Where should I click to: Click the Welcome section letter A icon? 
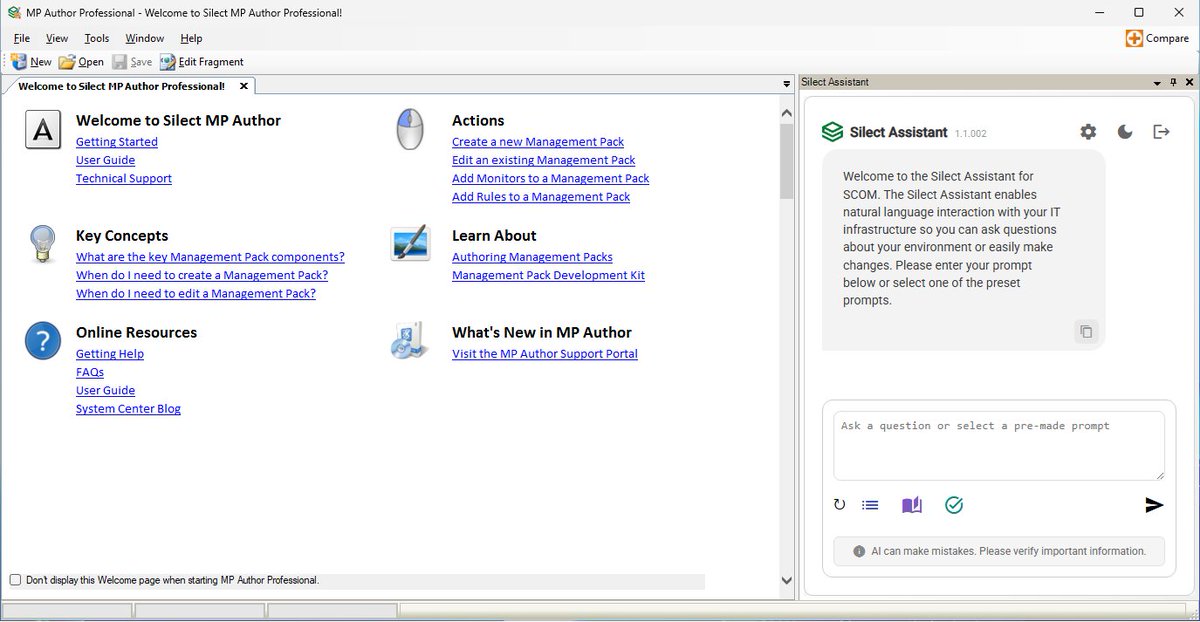[42, 130]
